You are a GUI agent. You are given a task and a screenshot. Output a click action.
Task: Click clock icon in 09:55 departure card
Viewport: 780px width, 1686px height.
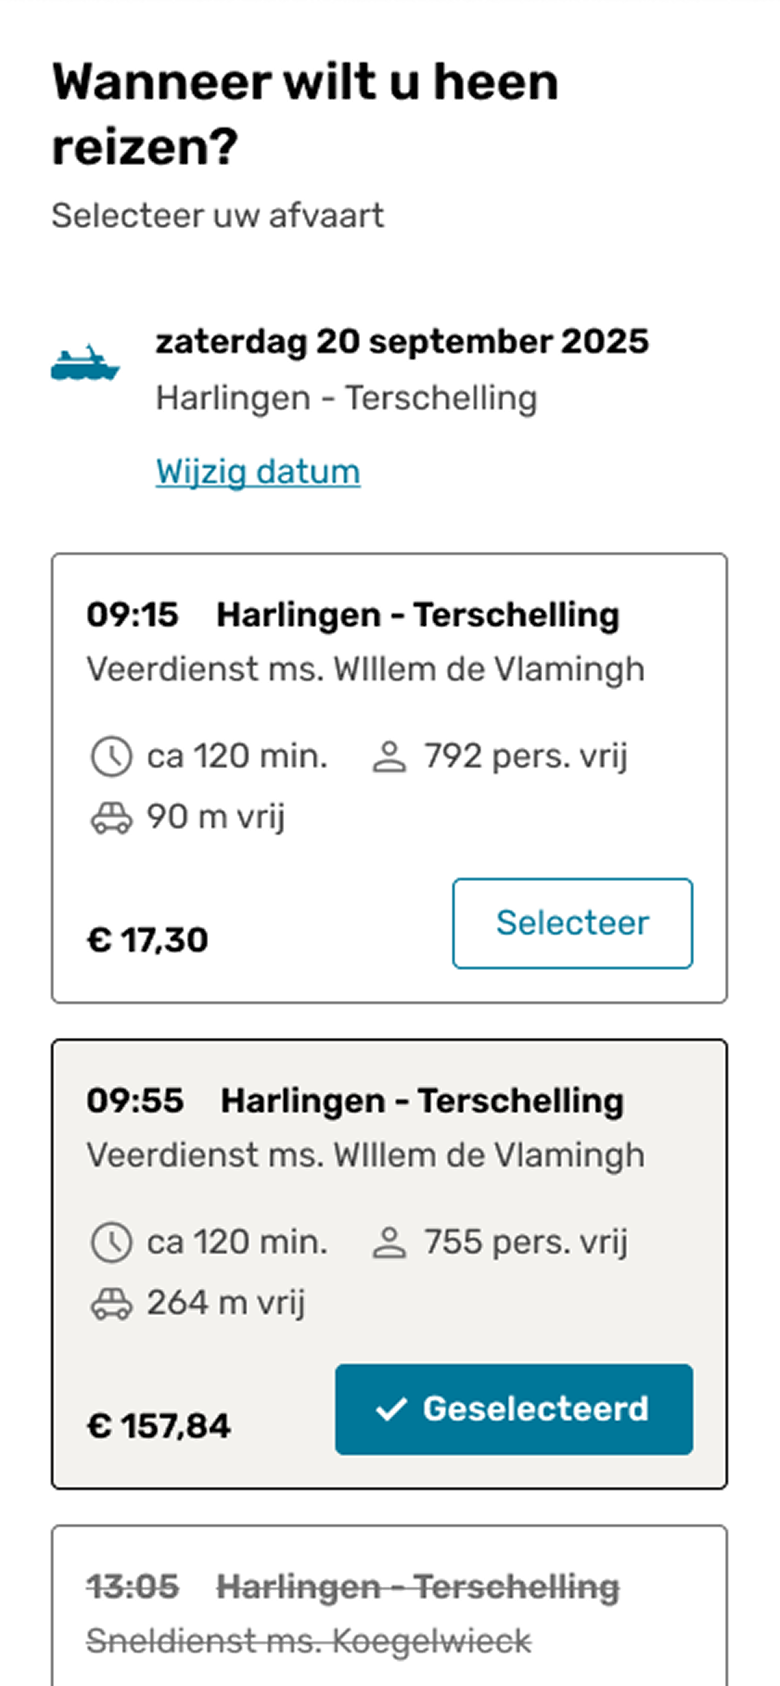point(111,1243)
